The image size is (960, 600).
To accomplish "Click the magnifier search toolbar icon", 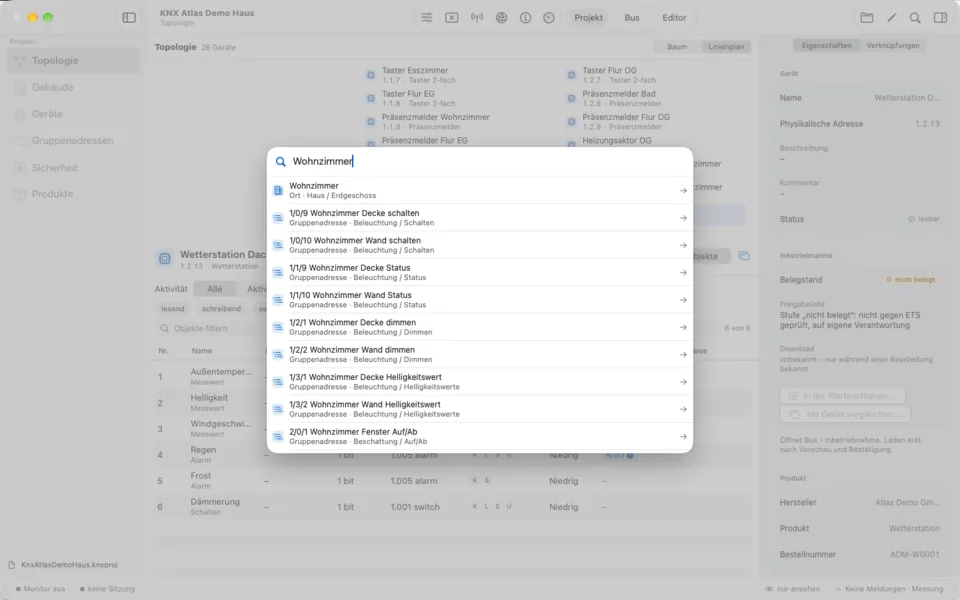I will [915, 18].
